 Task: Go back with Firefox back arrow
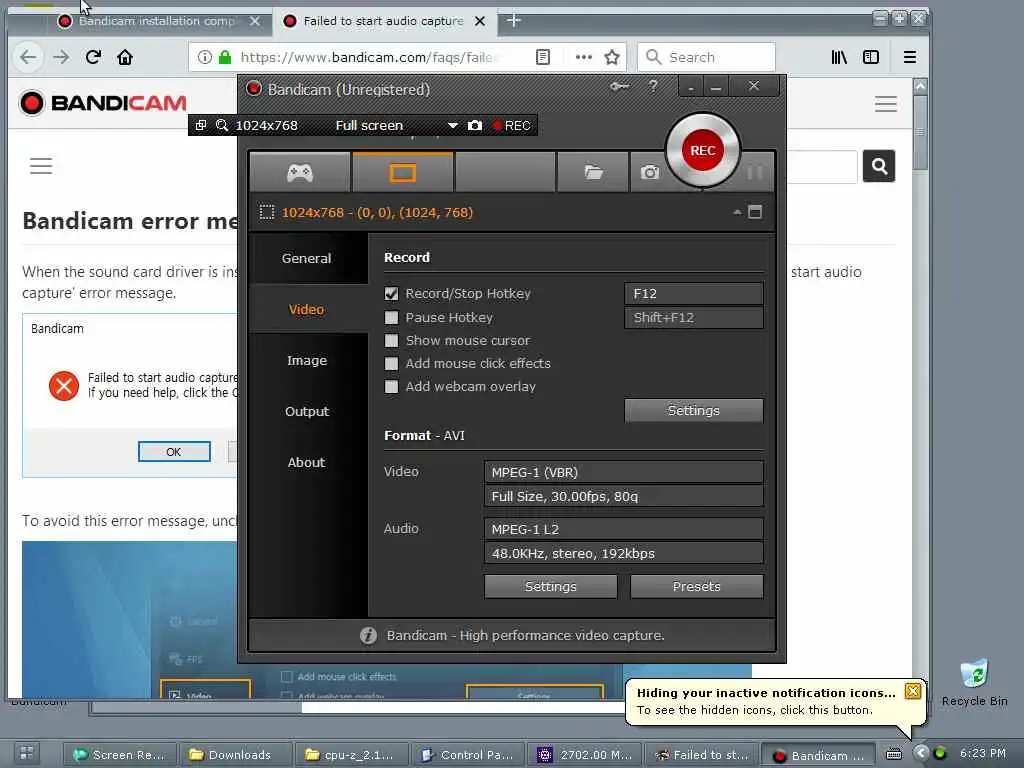(28, 57)
